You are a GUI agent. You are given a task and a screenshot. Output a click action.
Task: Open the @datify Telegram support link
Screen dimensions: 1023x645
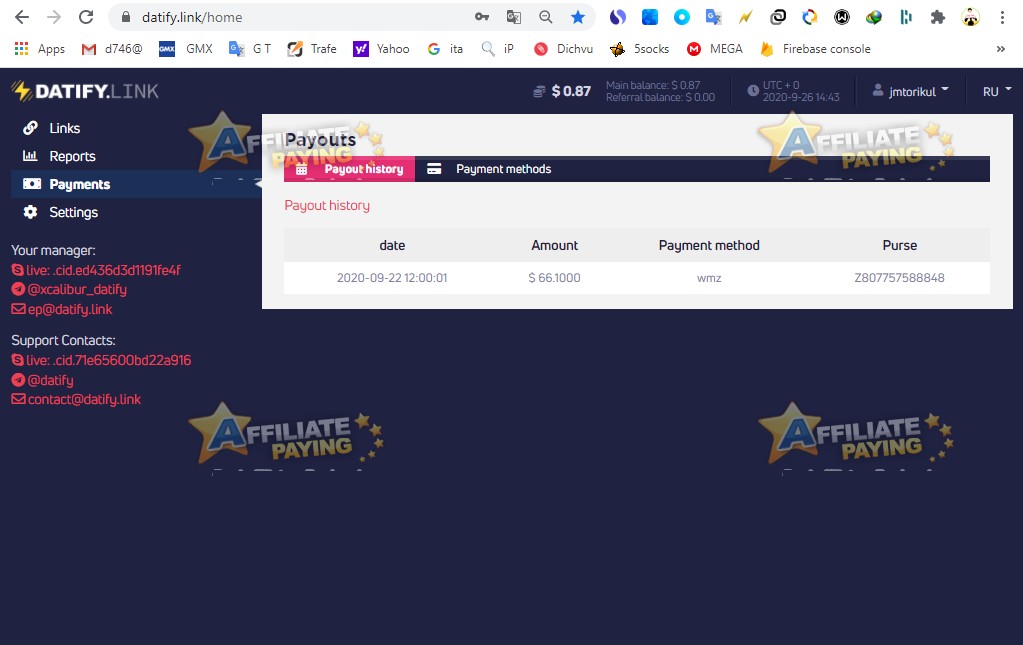point(47,379)
